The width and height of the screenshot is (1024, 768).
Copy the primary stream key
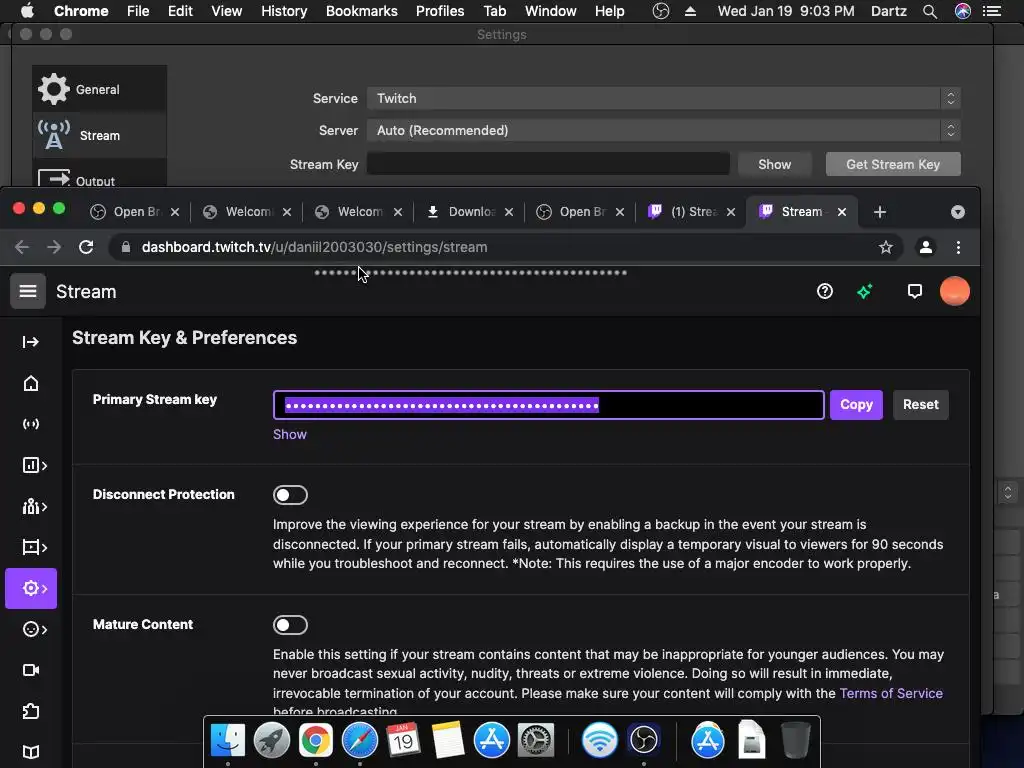856,405
